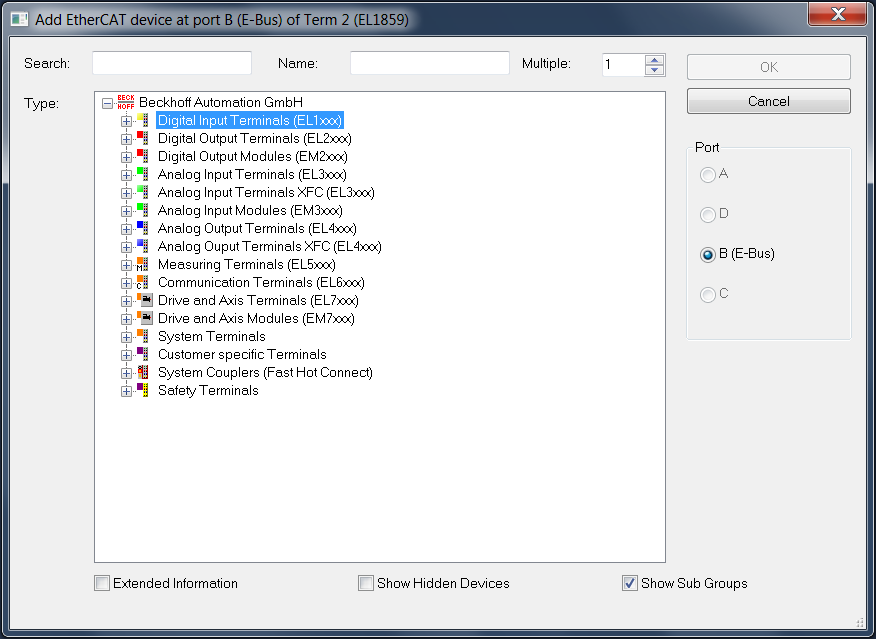The width and height of the screenshot is (876, 639).
Task: Click the Measuring Terminals icon with M
Action: tap(142, 264)
